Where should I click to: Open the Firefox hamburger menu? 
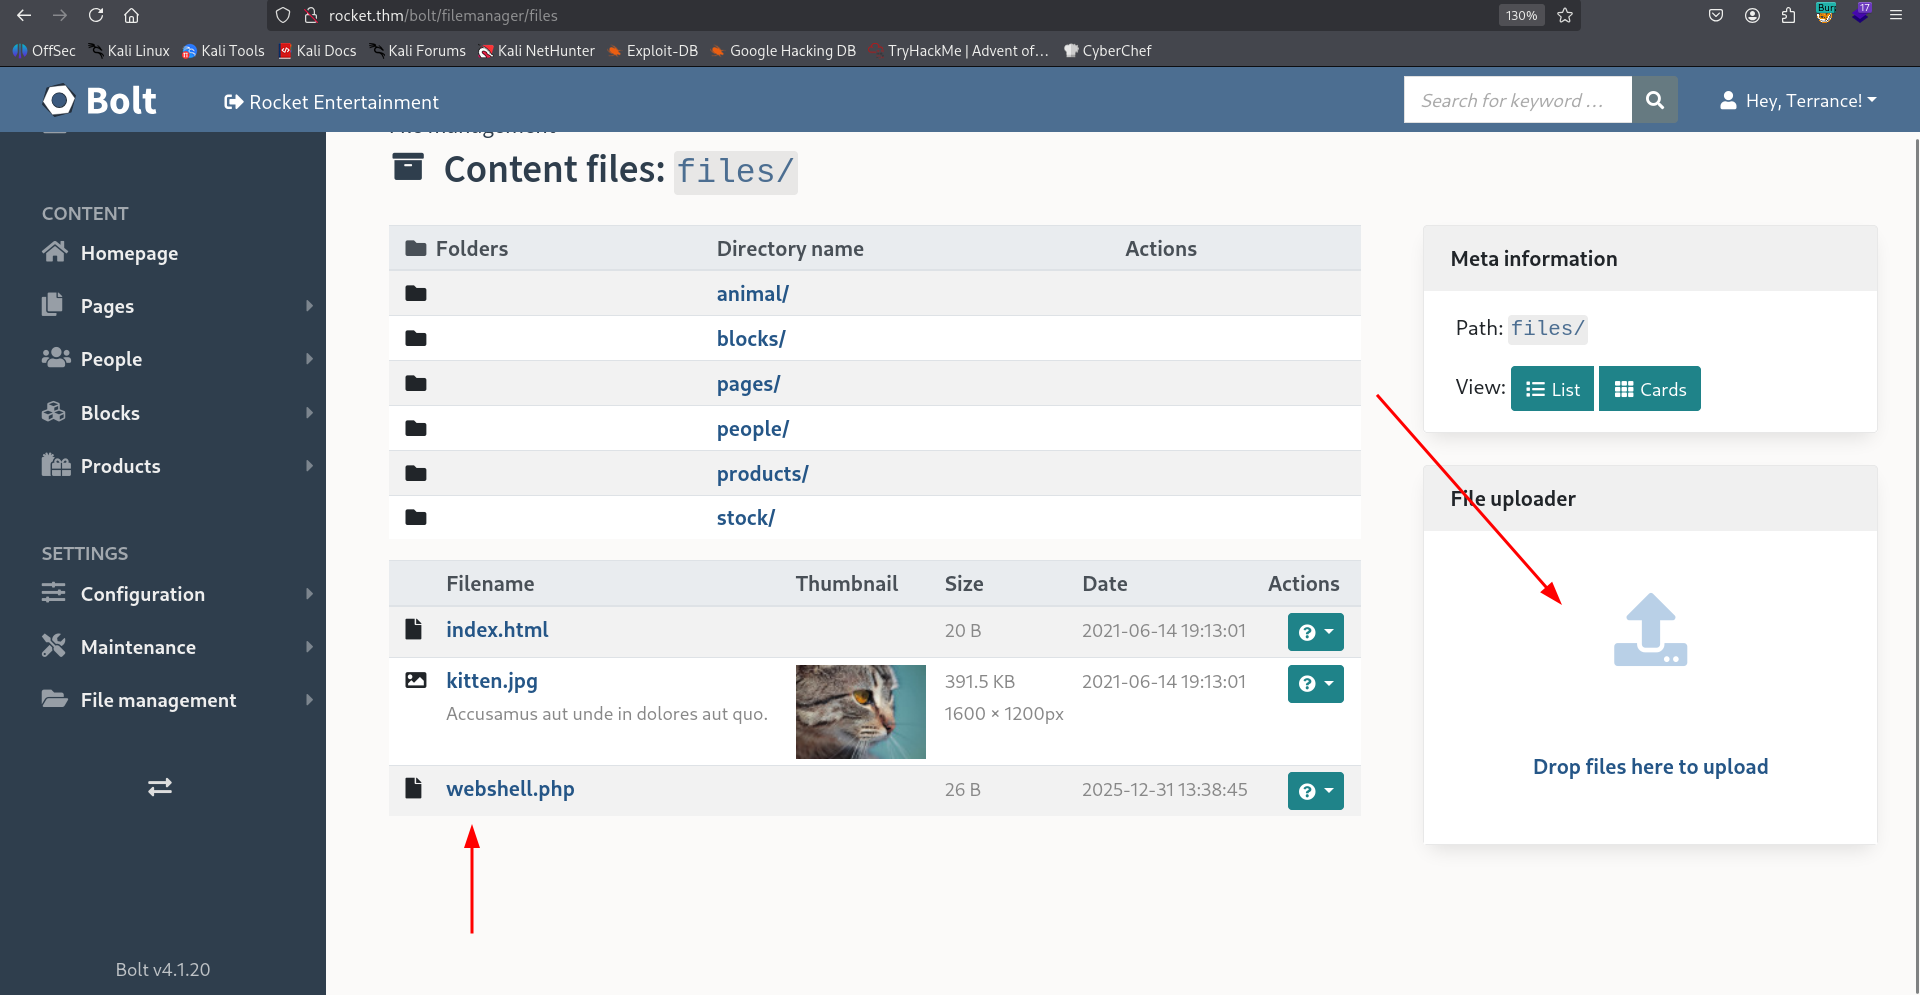[x=1895, y=15]
